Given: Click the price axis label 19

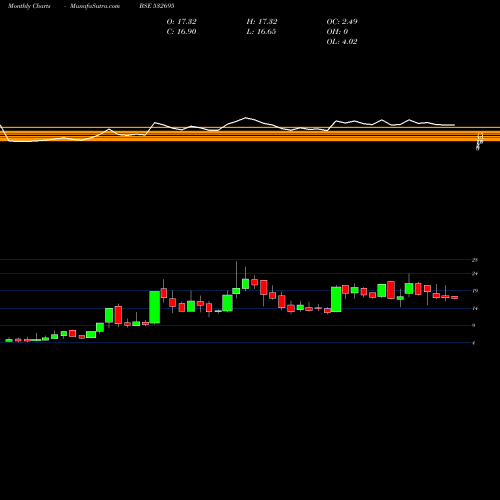Looking at the screenshot, I should pos(475,291).
